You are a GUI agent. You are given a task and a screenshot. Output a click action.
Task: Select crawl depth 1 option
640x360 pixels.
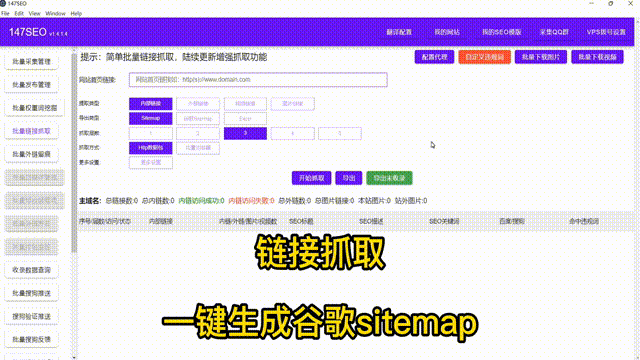tap(151, 133)
